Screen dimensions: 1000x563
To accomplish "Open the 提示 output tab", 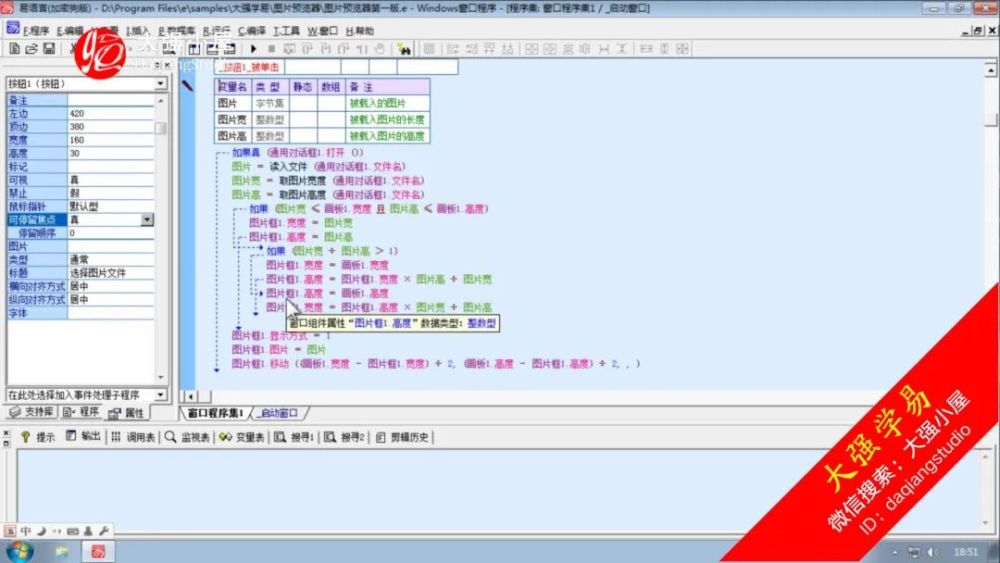I will (x=38, y=437).
